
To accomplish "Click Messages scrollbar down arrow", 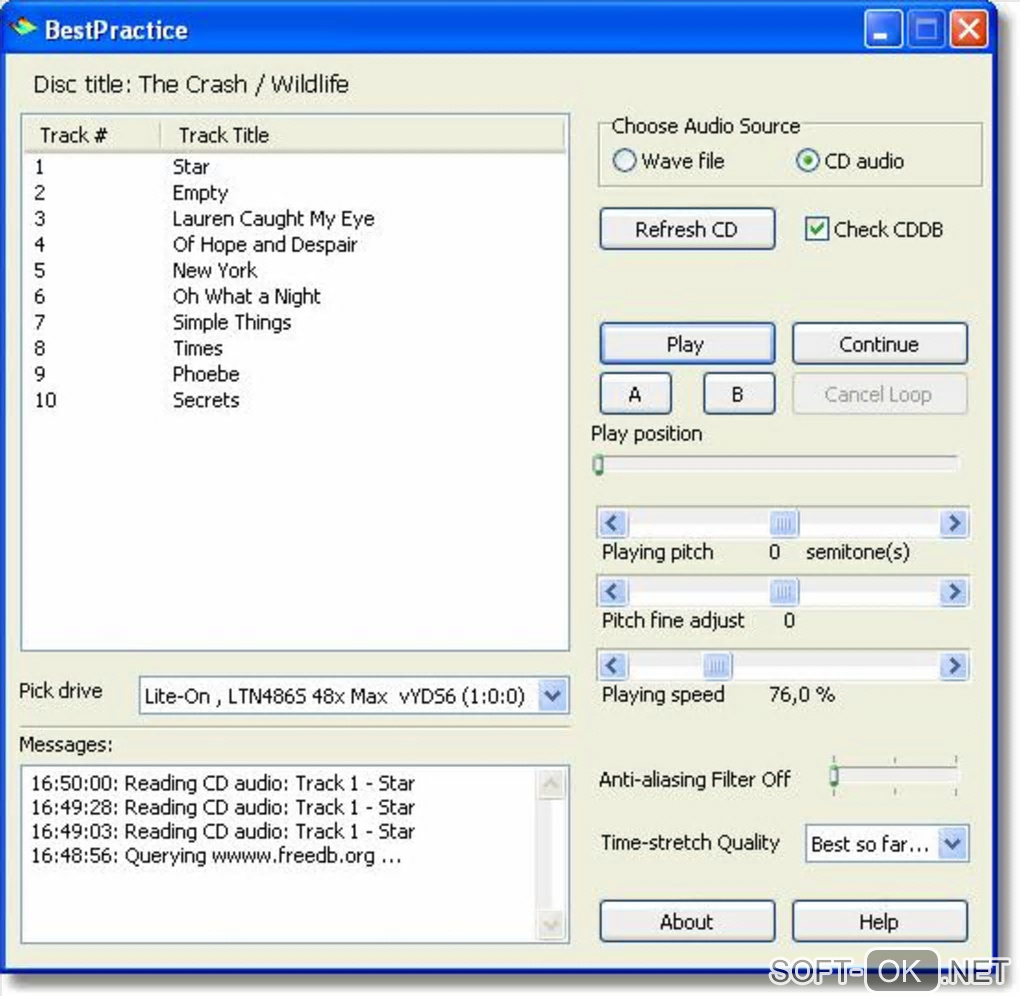I will (551, 924).
